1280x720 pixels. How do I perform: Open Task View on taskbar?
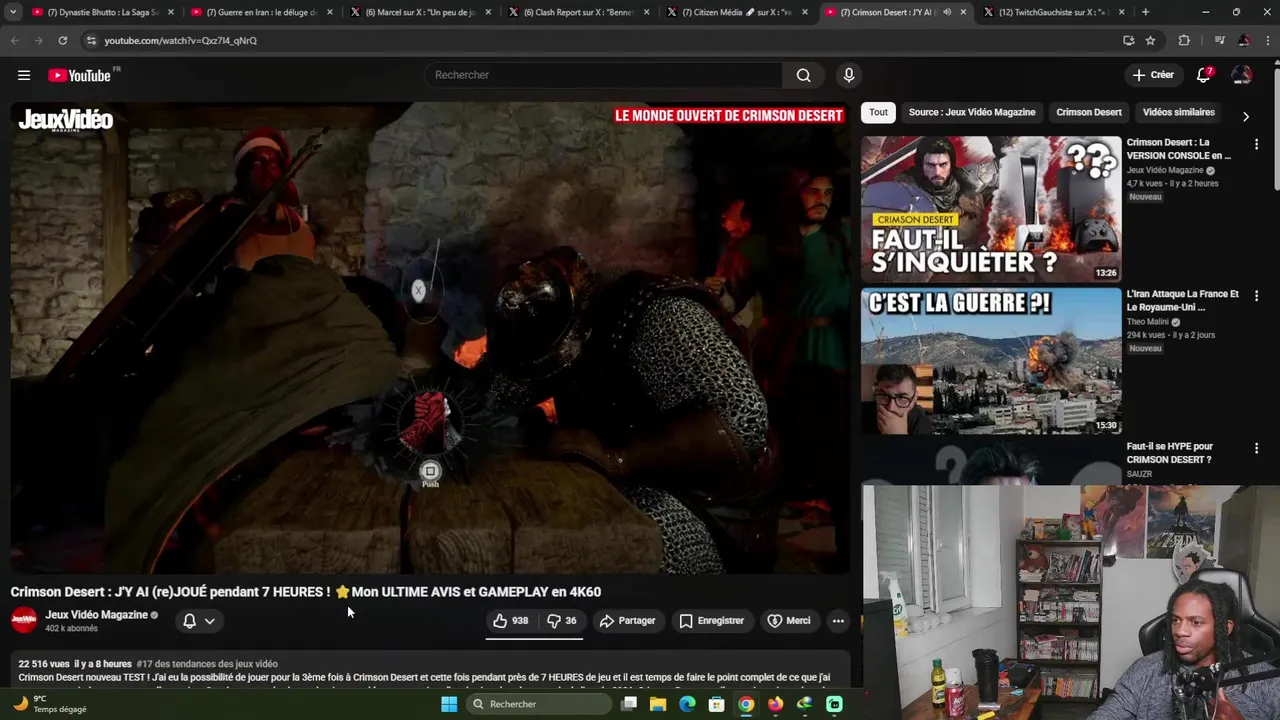pyautogui.click(x=629, y=704)
